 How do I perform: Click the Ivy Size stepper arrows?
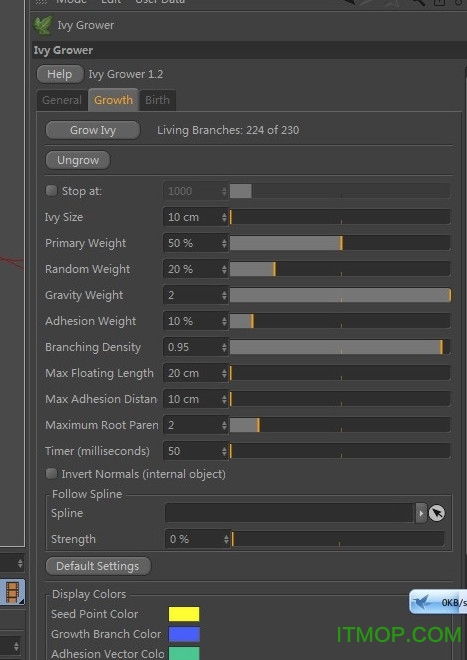tap(224, 217)
